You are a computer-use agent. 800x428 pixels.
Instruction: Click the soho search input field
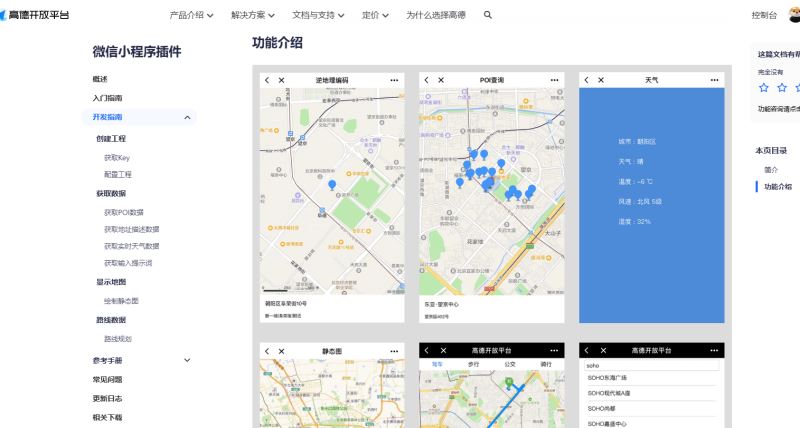652,365
